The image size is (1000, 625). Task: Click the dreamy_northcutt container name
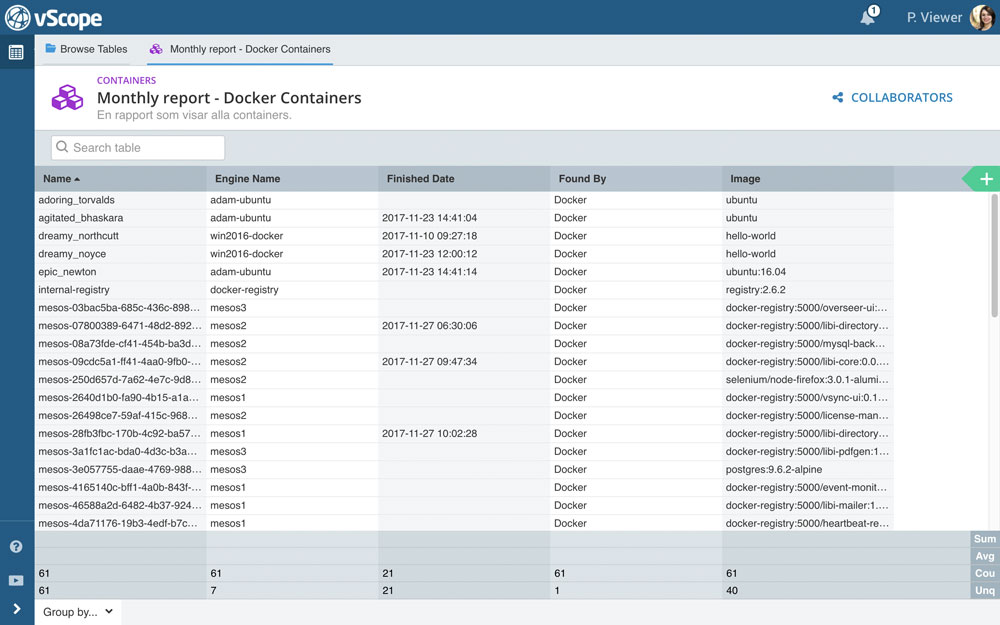click(x=78, y=235)
